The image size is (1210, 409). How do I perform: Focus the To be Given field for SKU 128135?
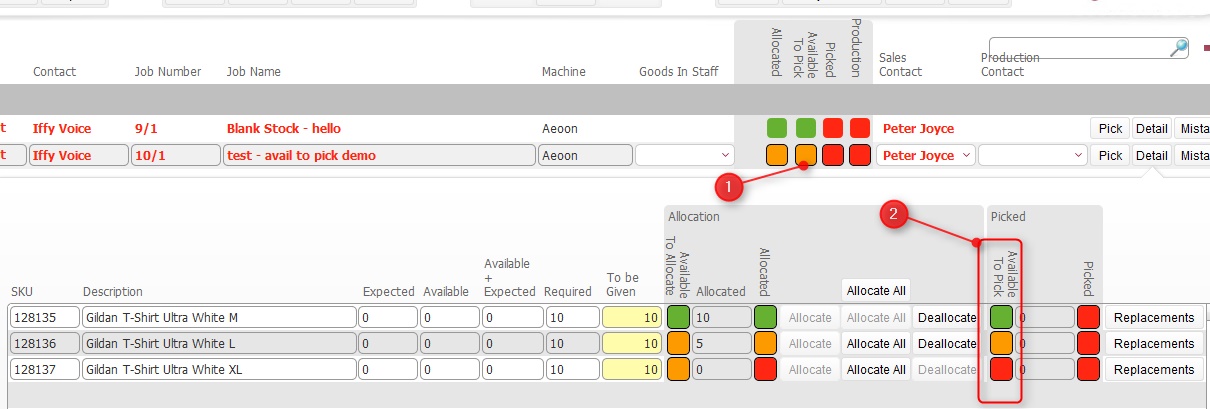coord(630,317)
